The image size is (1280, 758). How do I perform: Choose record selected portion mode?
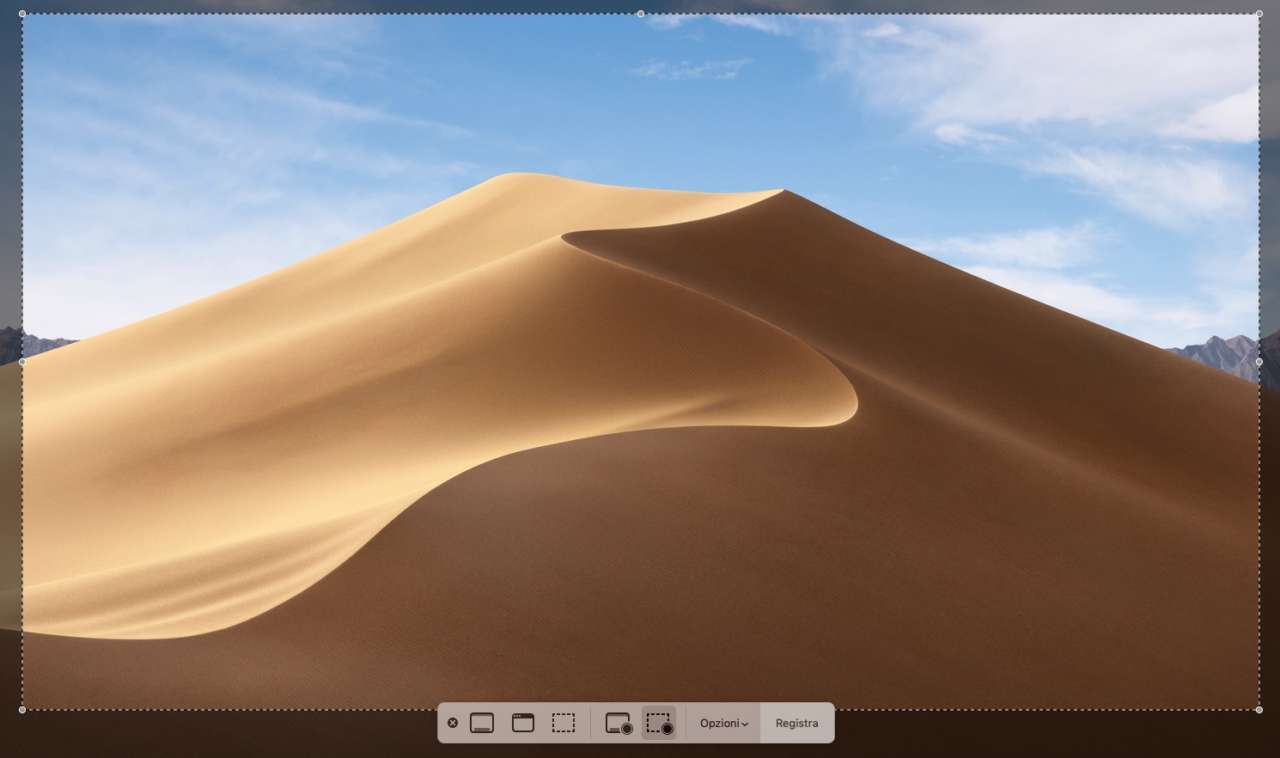pyautogui.click(x=659, y=723)
